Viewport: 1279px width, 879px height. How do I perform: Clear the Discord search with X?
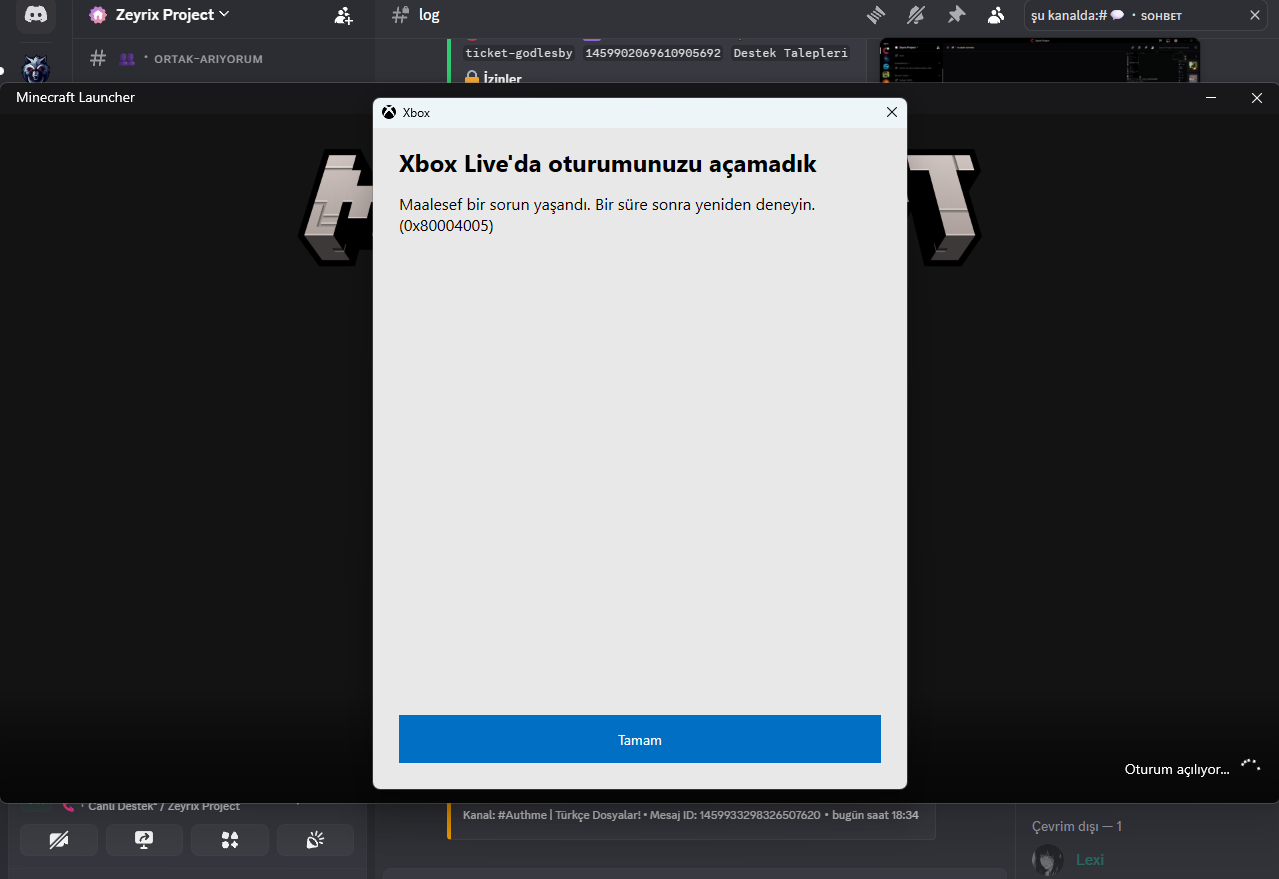1255,15
